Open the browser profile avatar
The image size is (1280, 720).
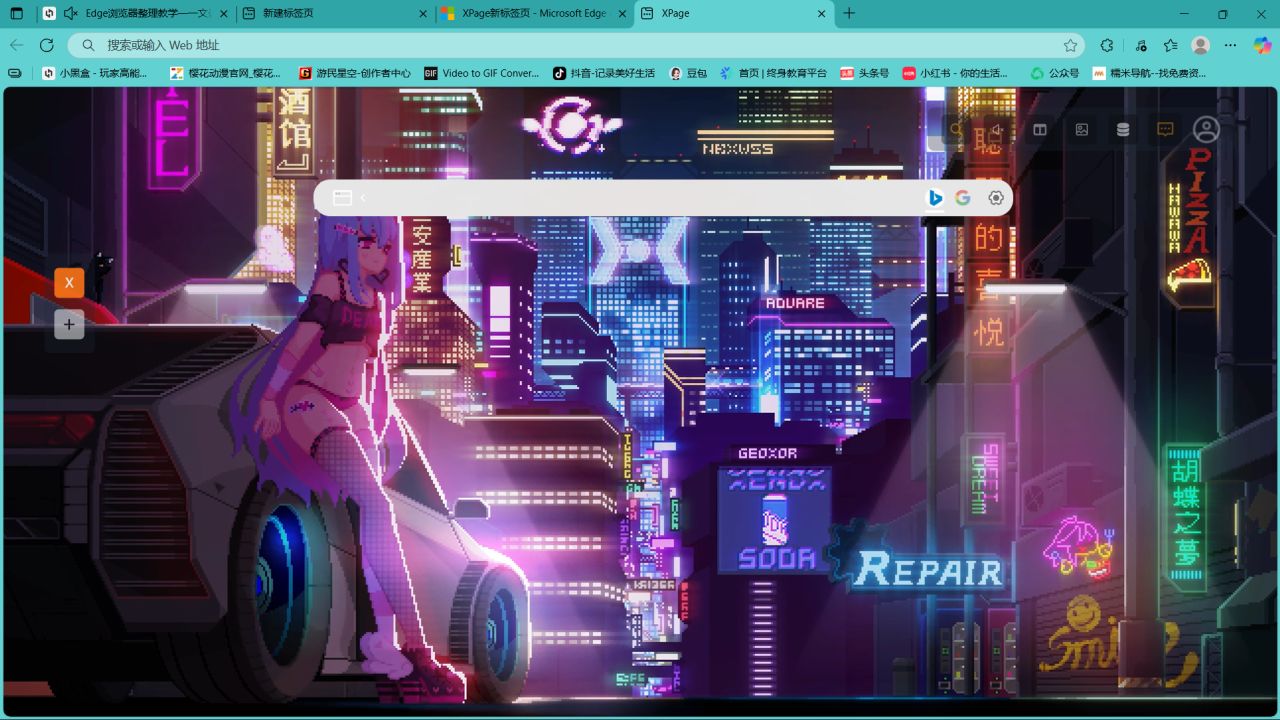[1201, 45]
